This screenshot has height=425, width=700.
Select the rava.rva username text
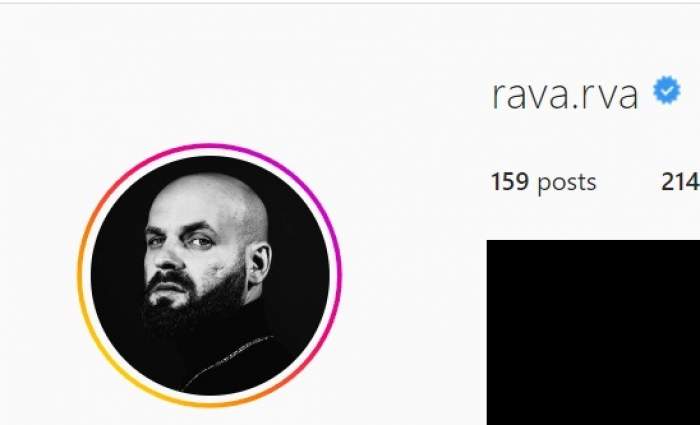565,95
